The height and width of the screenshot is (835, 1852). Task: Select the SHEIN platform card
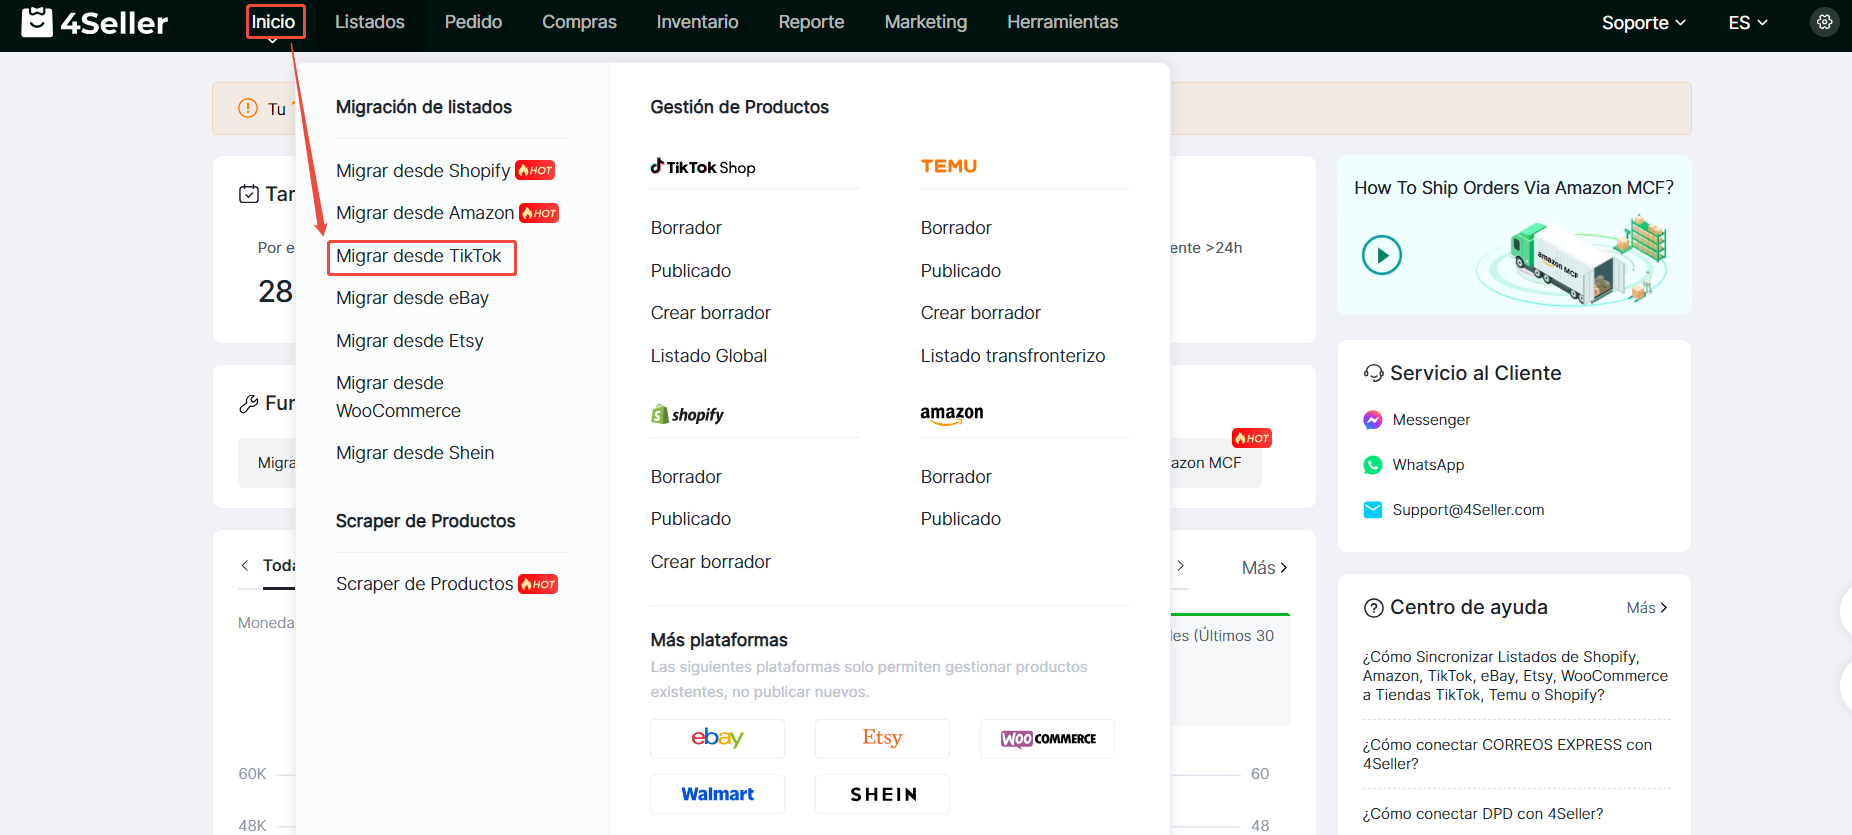coord(882,794)
